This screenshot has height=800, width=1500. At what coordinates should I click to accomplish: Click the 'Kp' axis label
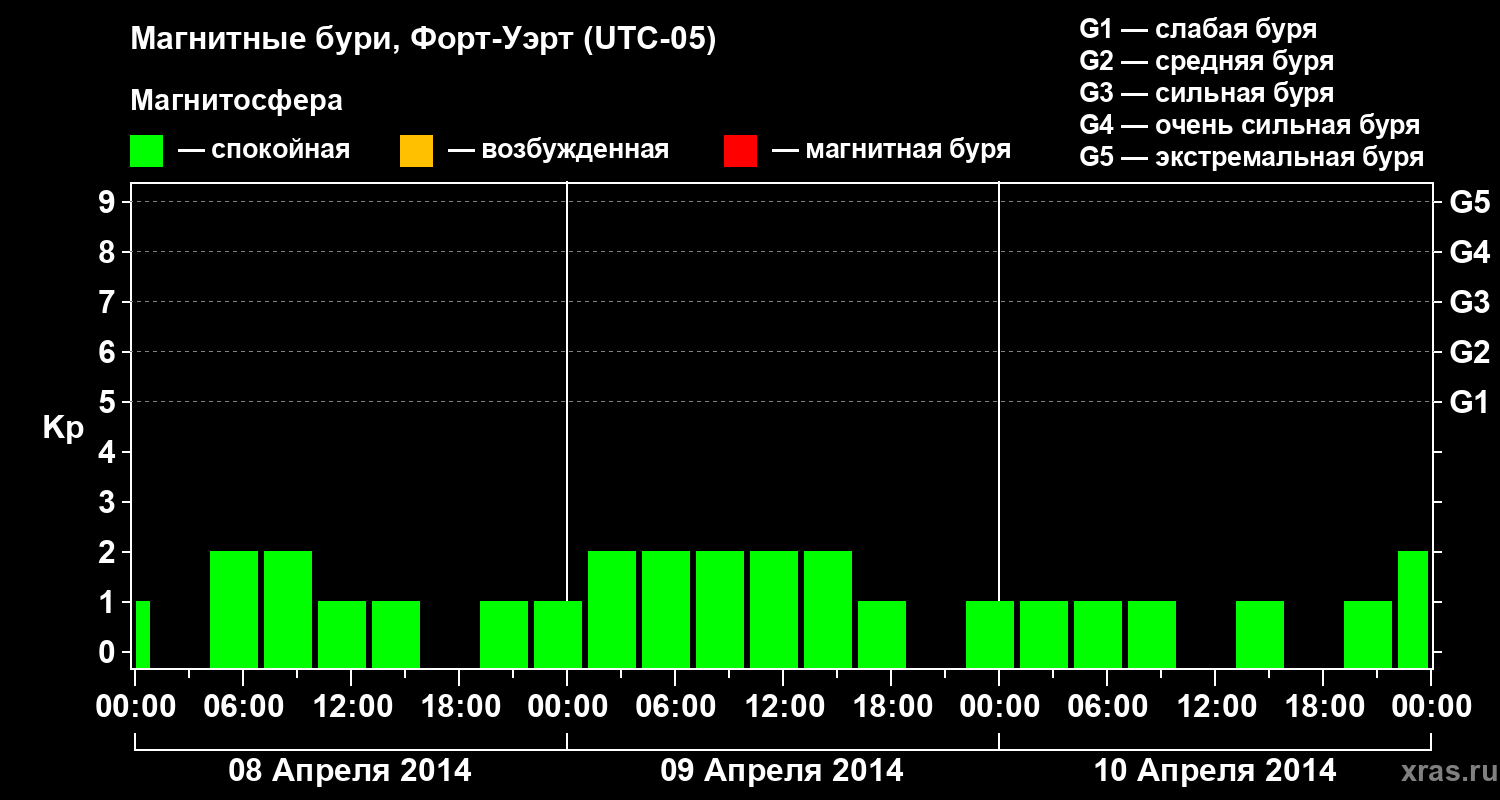point(63,428)
